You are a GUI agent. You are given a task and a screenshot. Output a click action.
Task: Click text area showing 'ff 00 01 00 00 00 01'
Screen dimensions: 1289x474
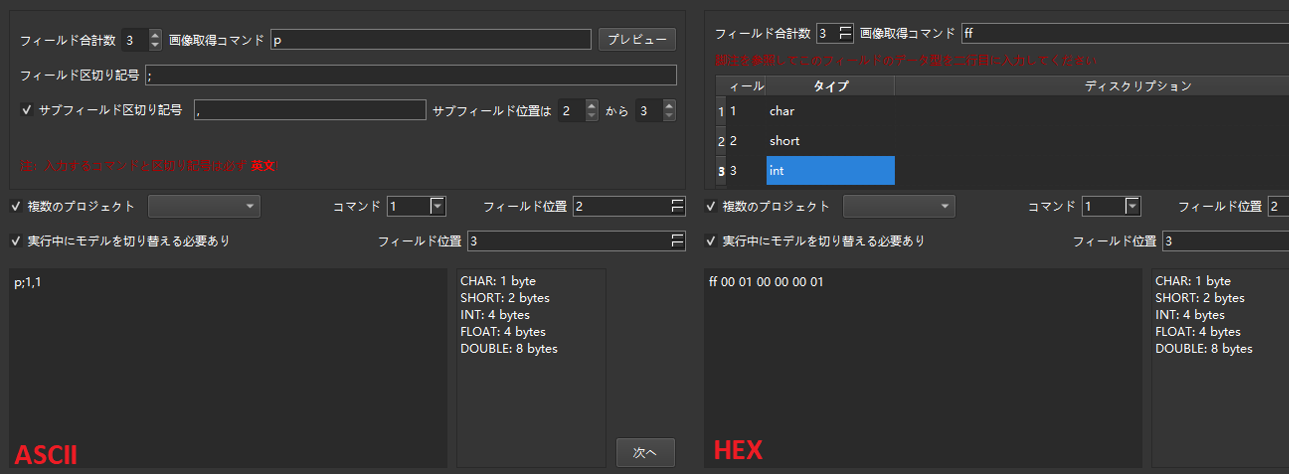click(923, 367)
